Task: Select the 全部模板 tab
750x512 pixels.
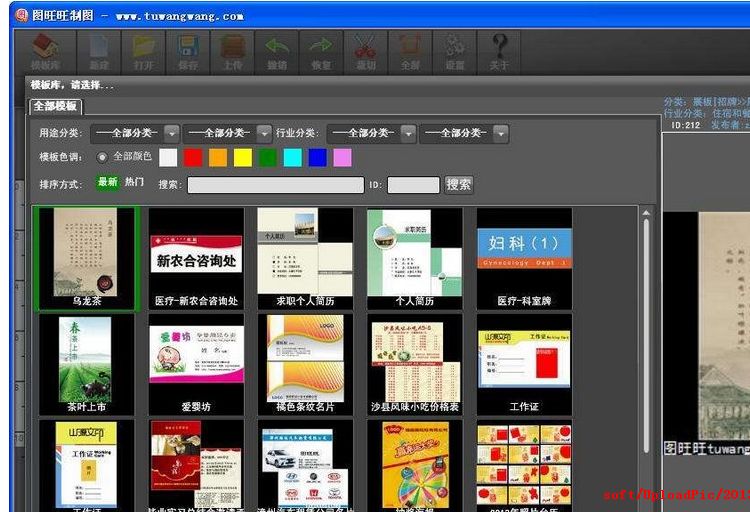Action: tap(55, 106)
